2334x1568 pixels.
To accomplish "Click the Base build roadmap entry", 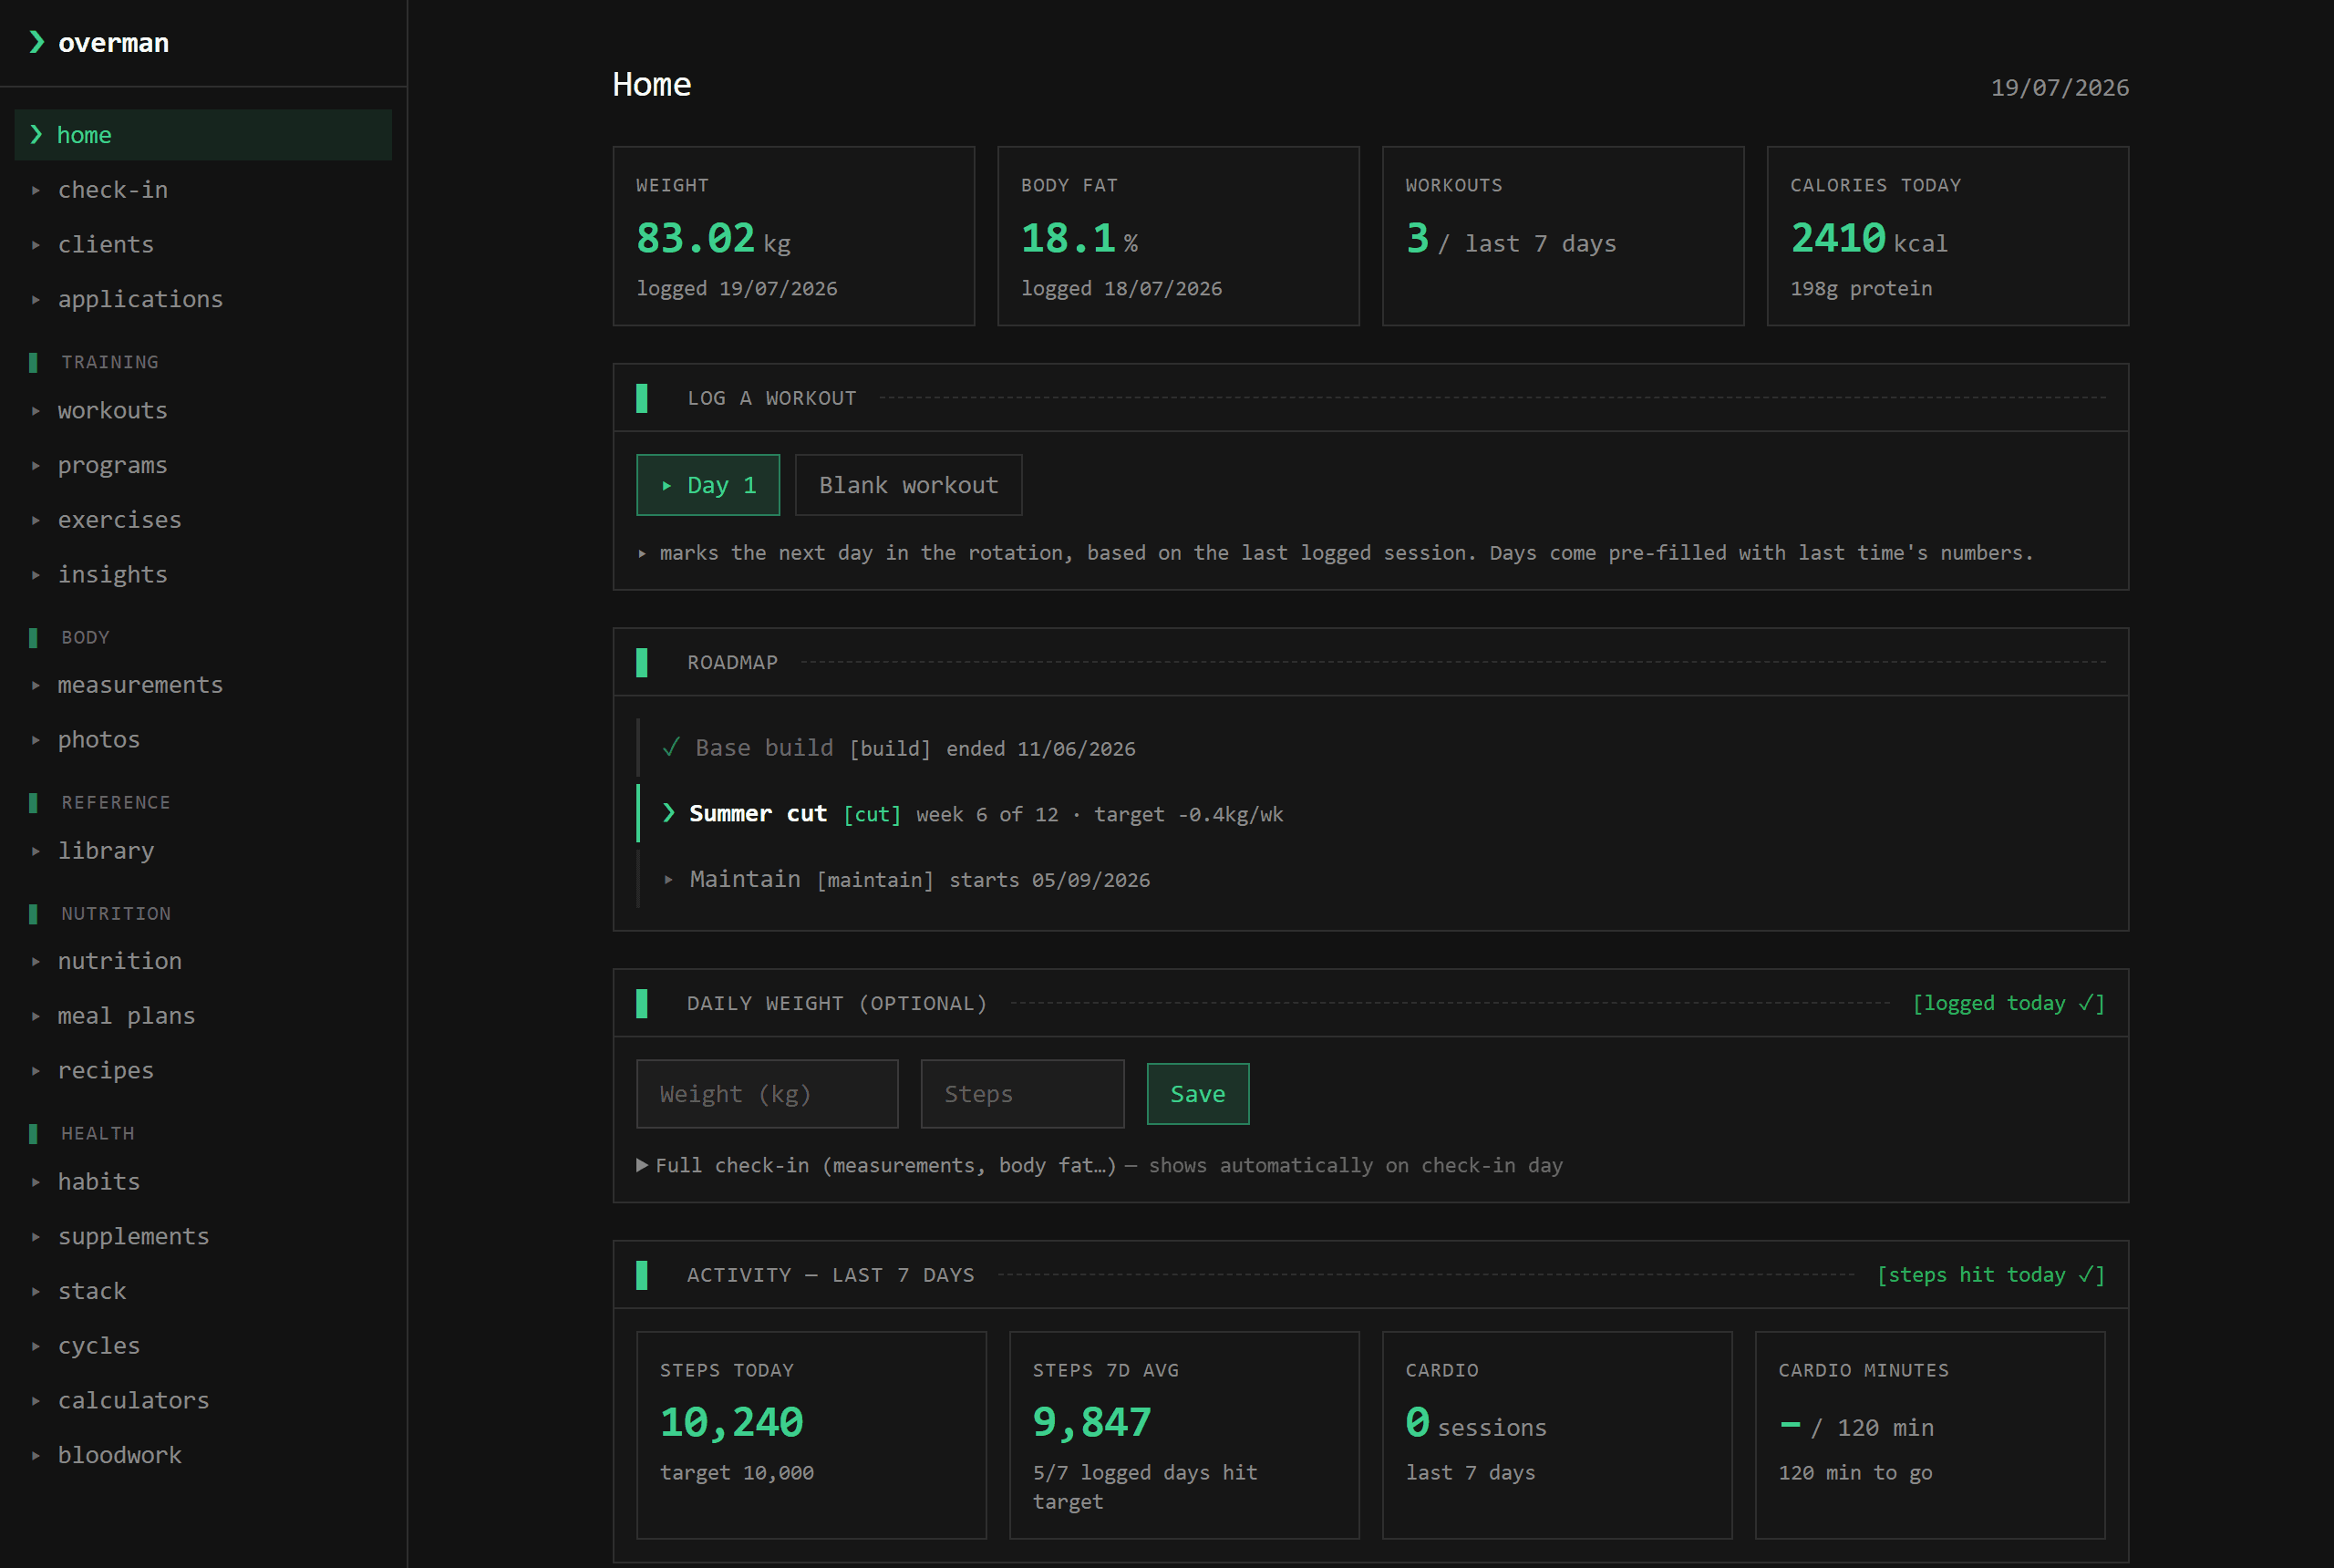I will pos(1370,748).
